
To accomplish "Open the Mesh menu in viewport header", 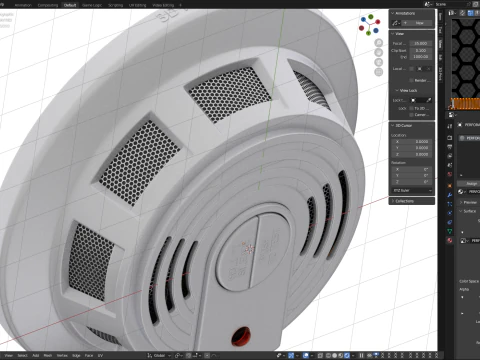I will pos(48,355).
